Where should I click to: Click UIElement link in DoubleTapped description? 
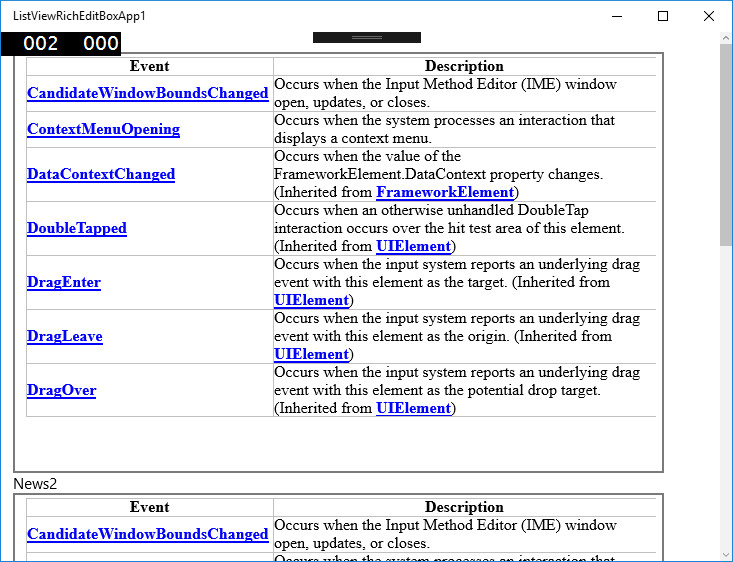(x=414, y=246)
